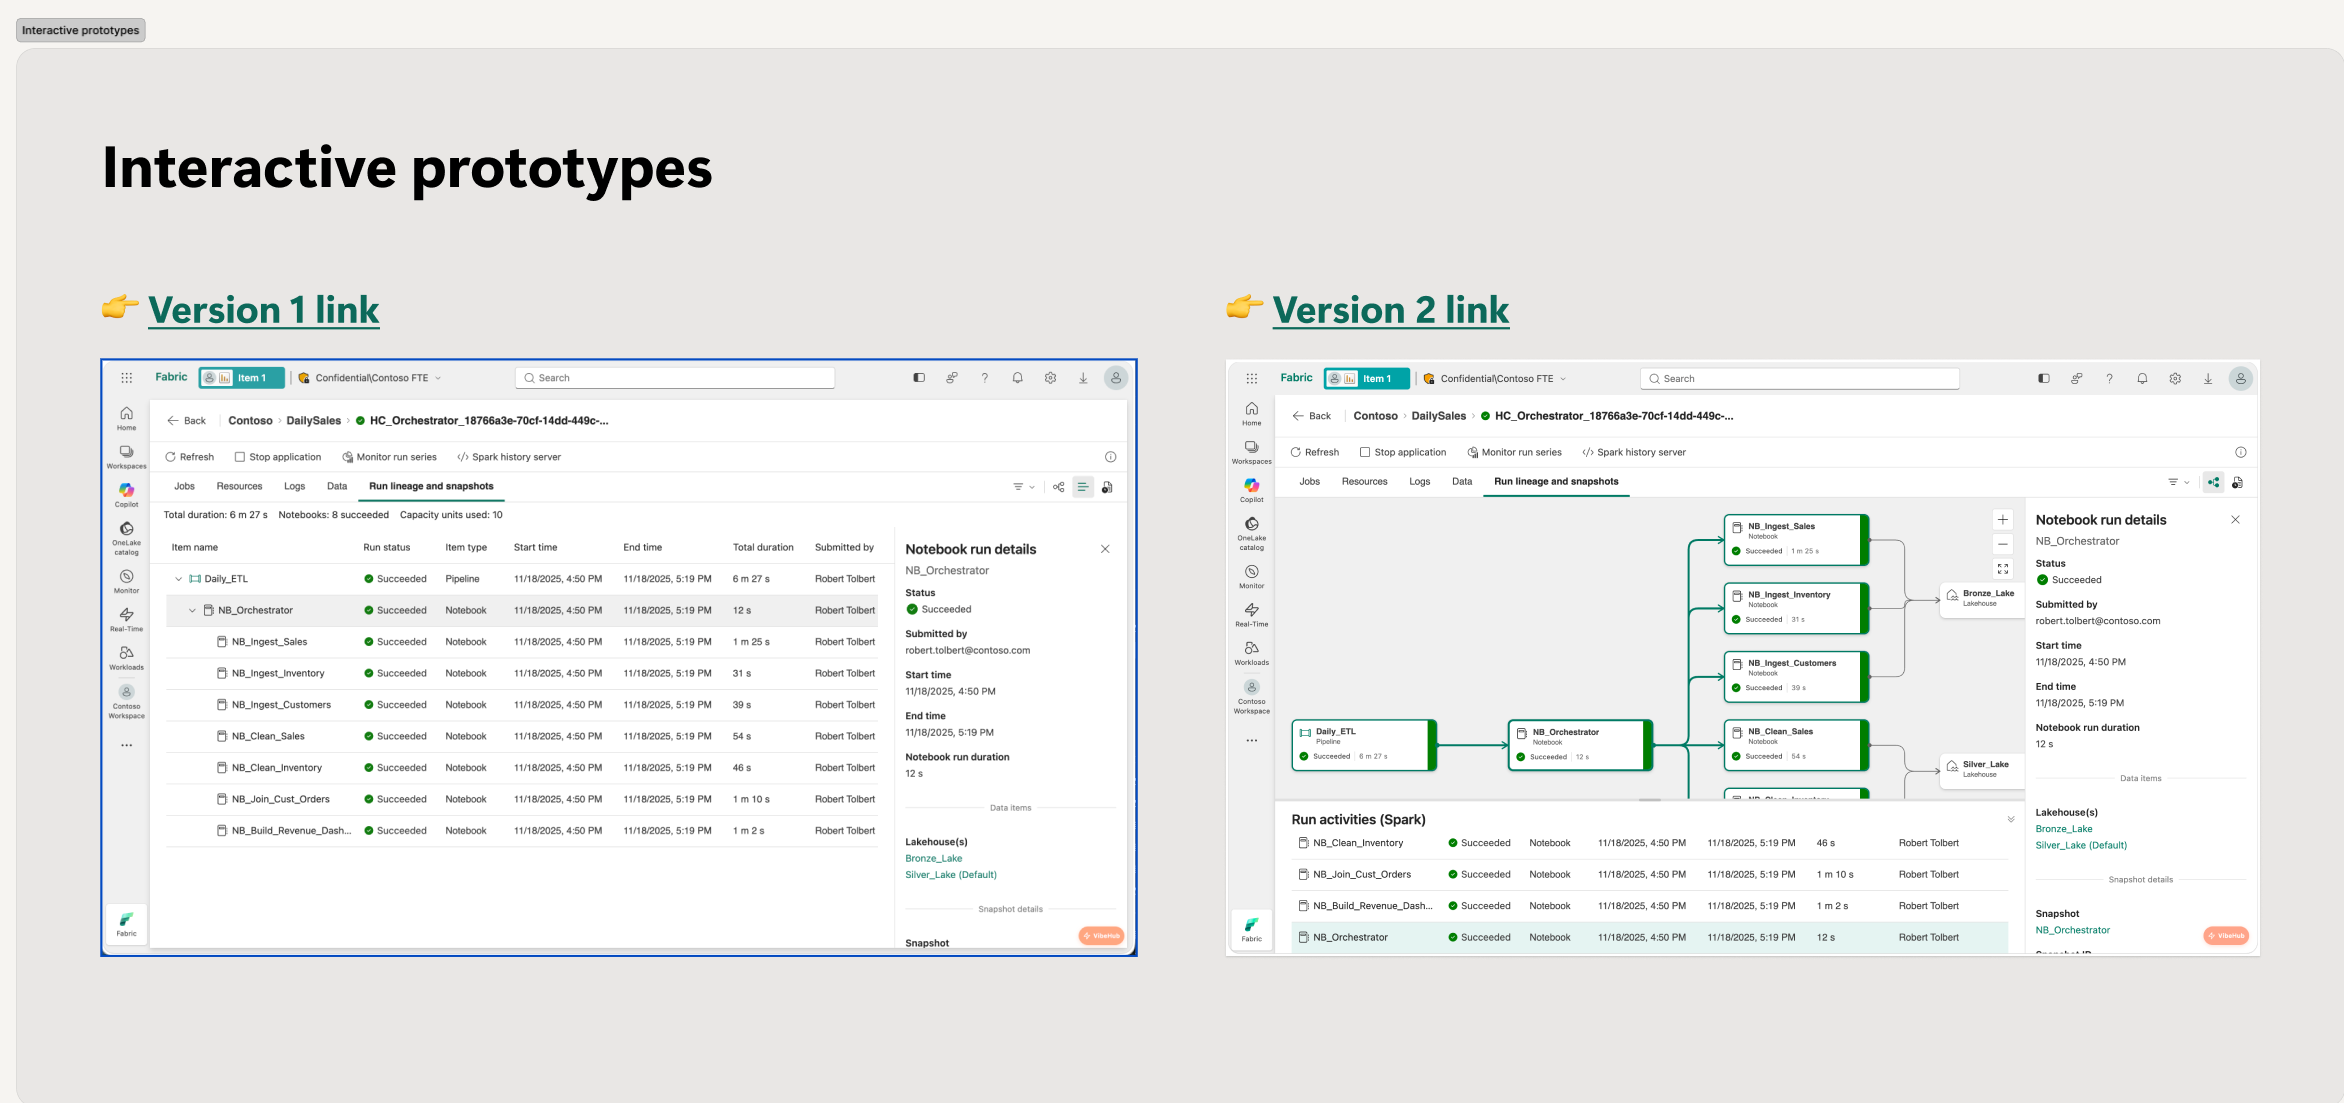Click the Interactive prototypes tag at top

pyautogui.click(x=81, y=30)
